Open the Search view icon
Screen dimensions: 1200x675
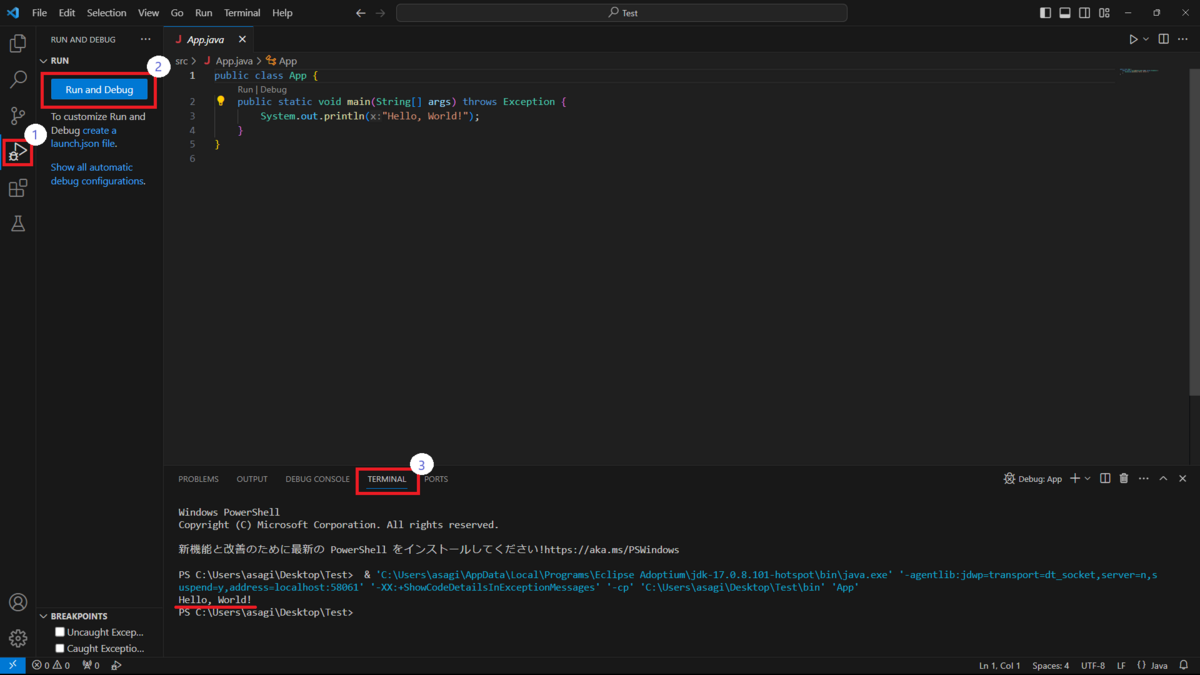click(17, 79)
